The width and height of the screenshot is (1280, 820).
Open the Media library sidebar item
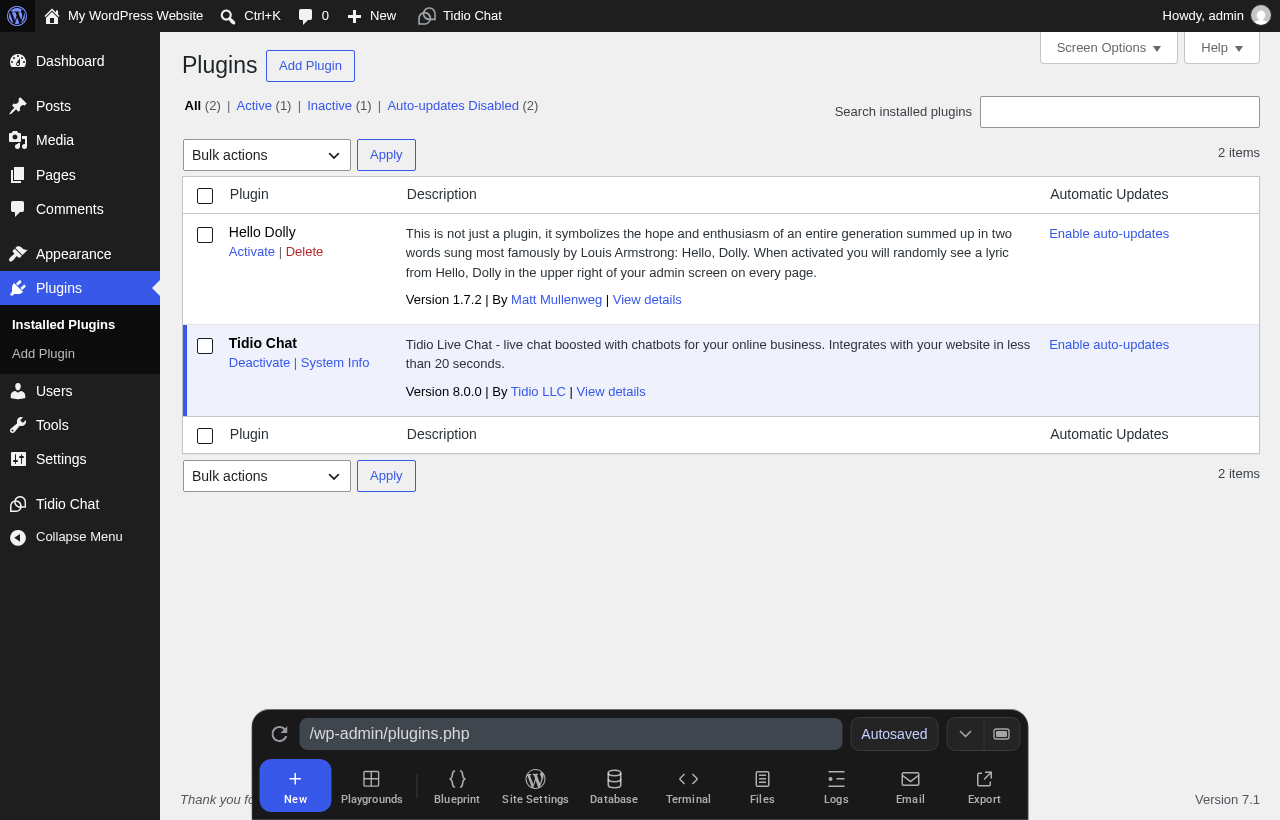click(x=80, y=140)
